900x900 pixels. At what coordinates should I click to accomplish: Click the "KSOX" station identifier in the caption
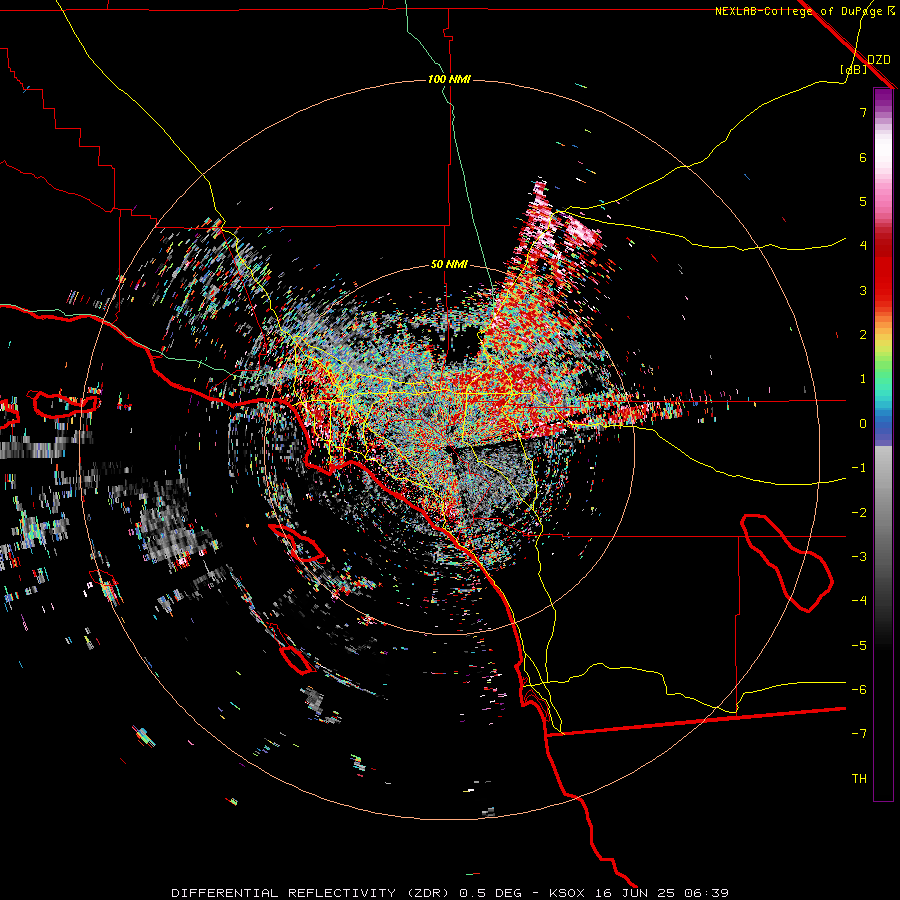(x=567, y=893)
